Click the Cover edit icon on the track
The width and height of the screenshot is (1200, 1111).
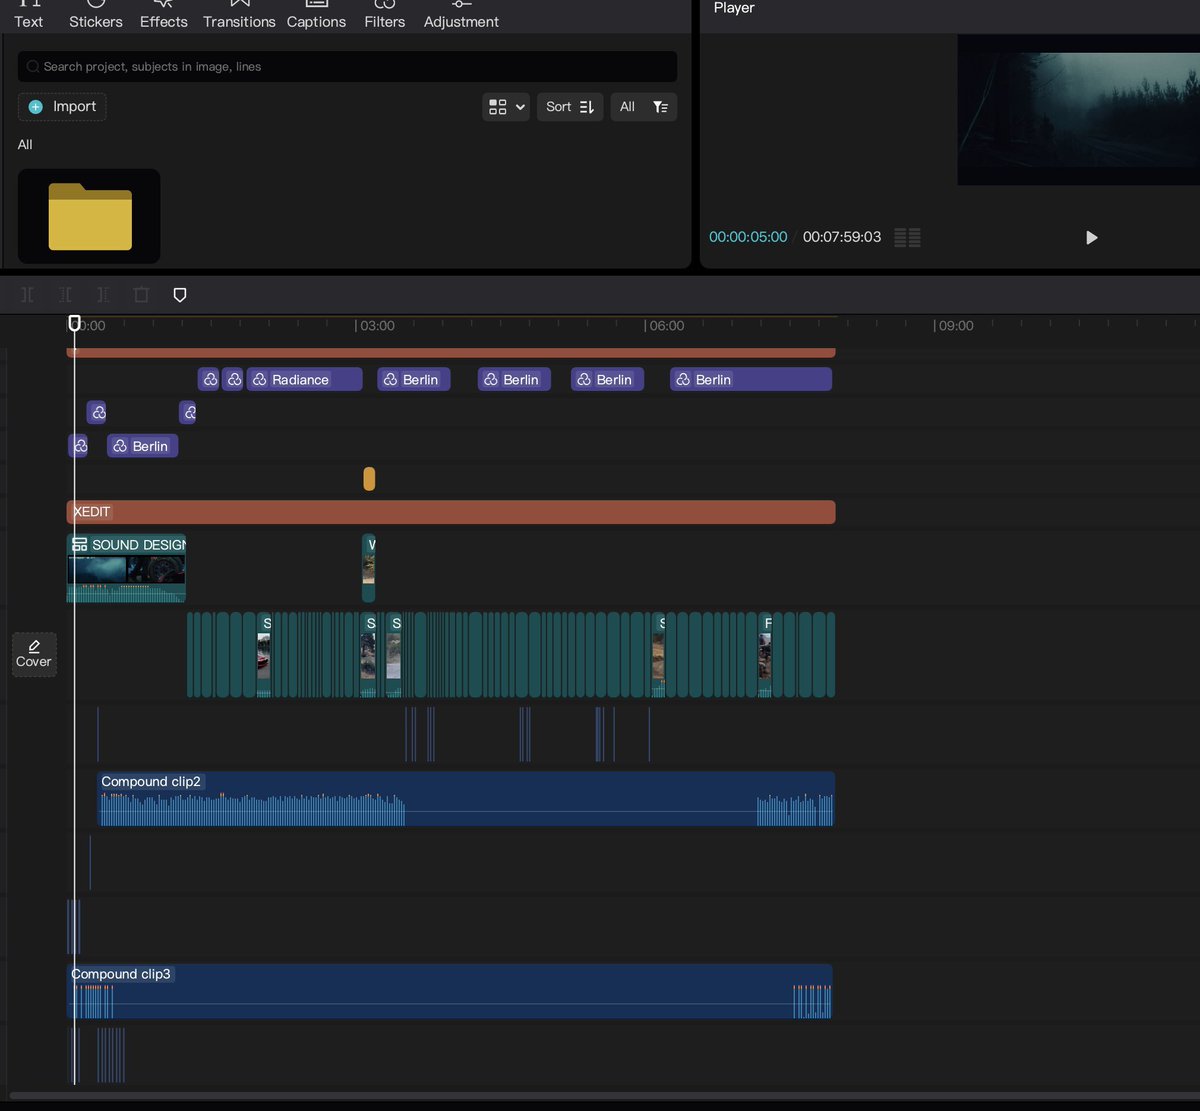point(34,654)
